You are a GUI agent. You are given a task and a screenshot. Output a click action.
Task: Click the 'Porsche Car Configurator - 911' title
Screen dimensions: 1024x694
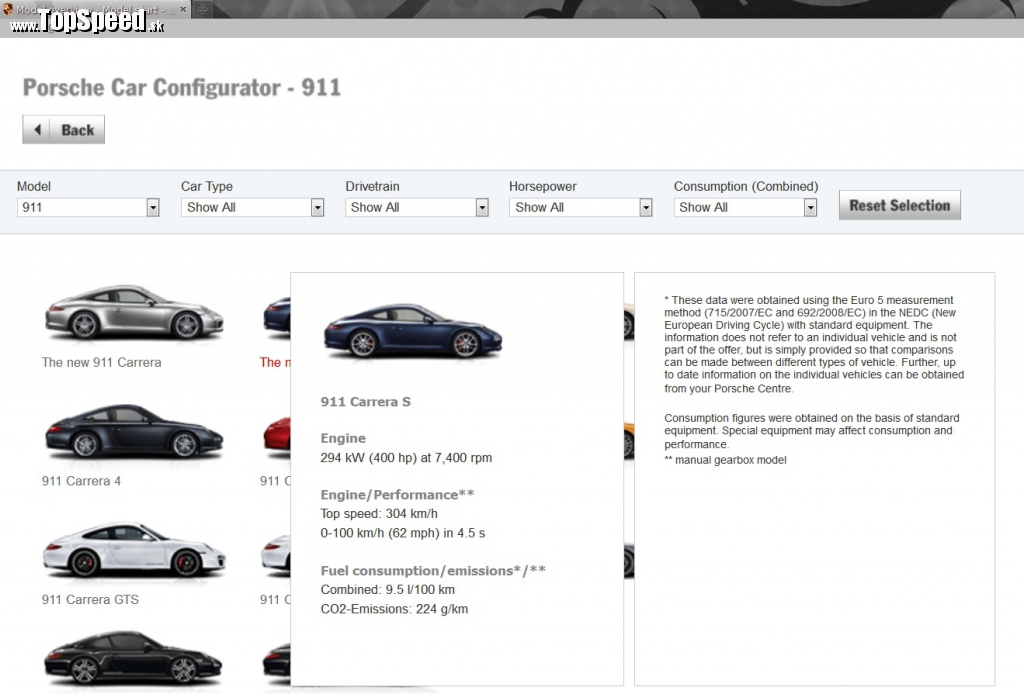182,87
